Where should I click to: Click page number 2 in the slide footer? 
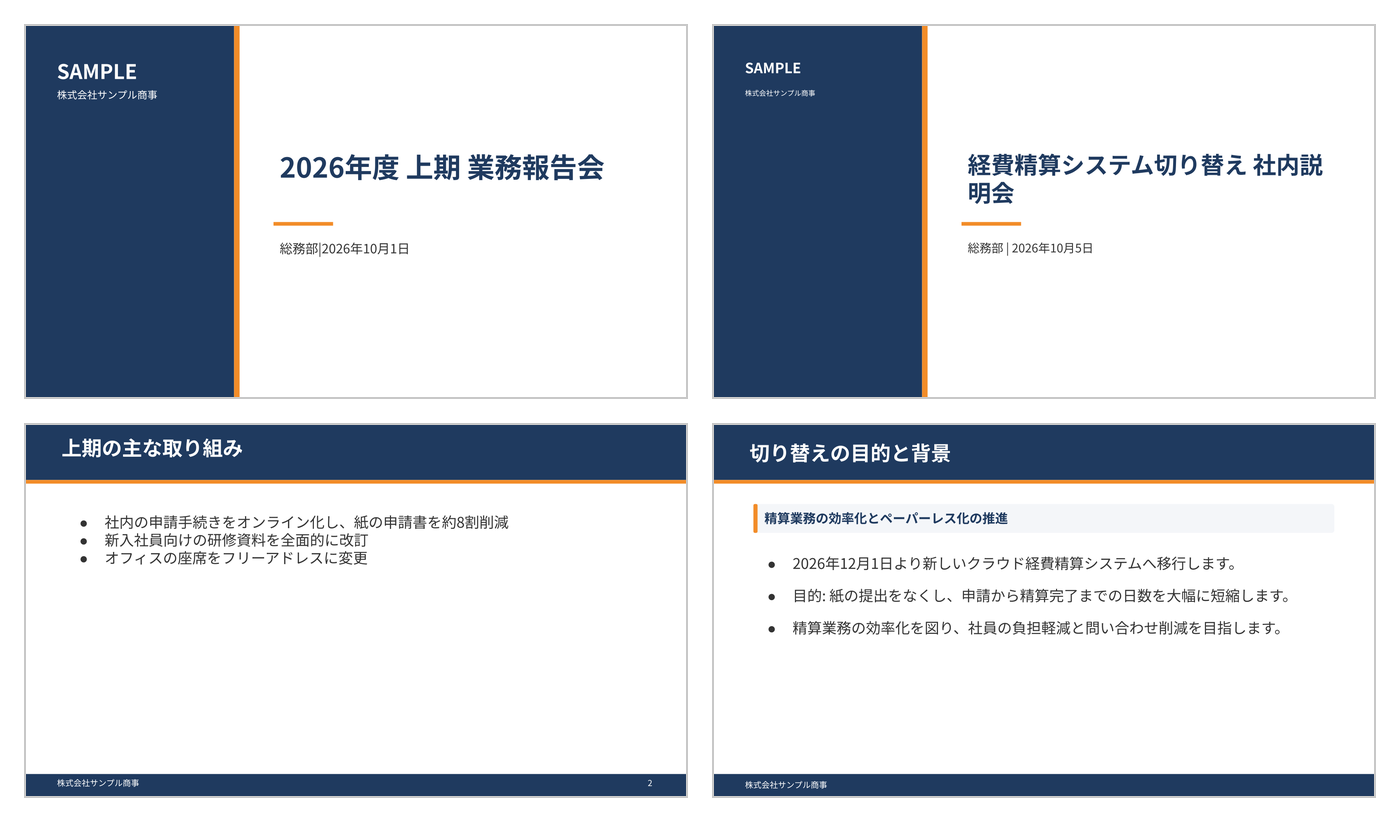(650, 783)
